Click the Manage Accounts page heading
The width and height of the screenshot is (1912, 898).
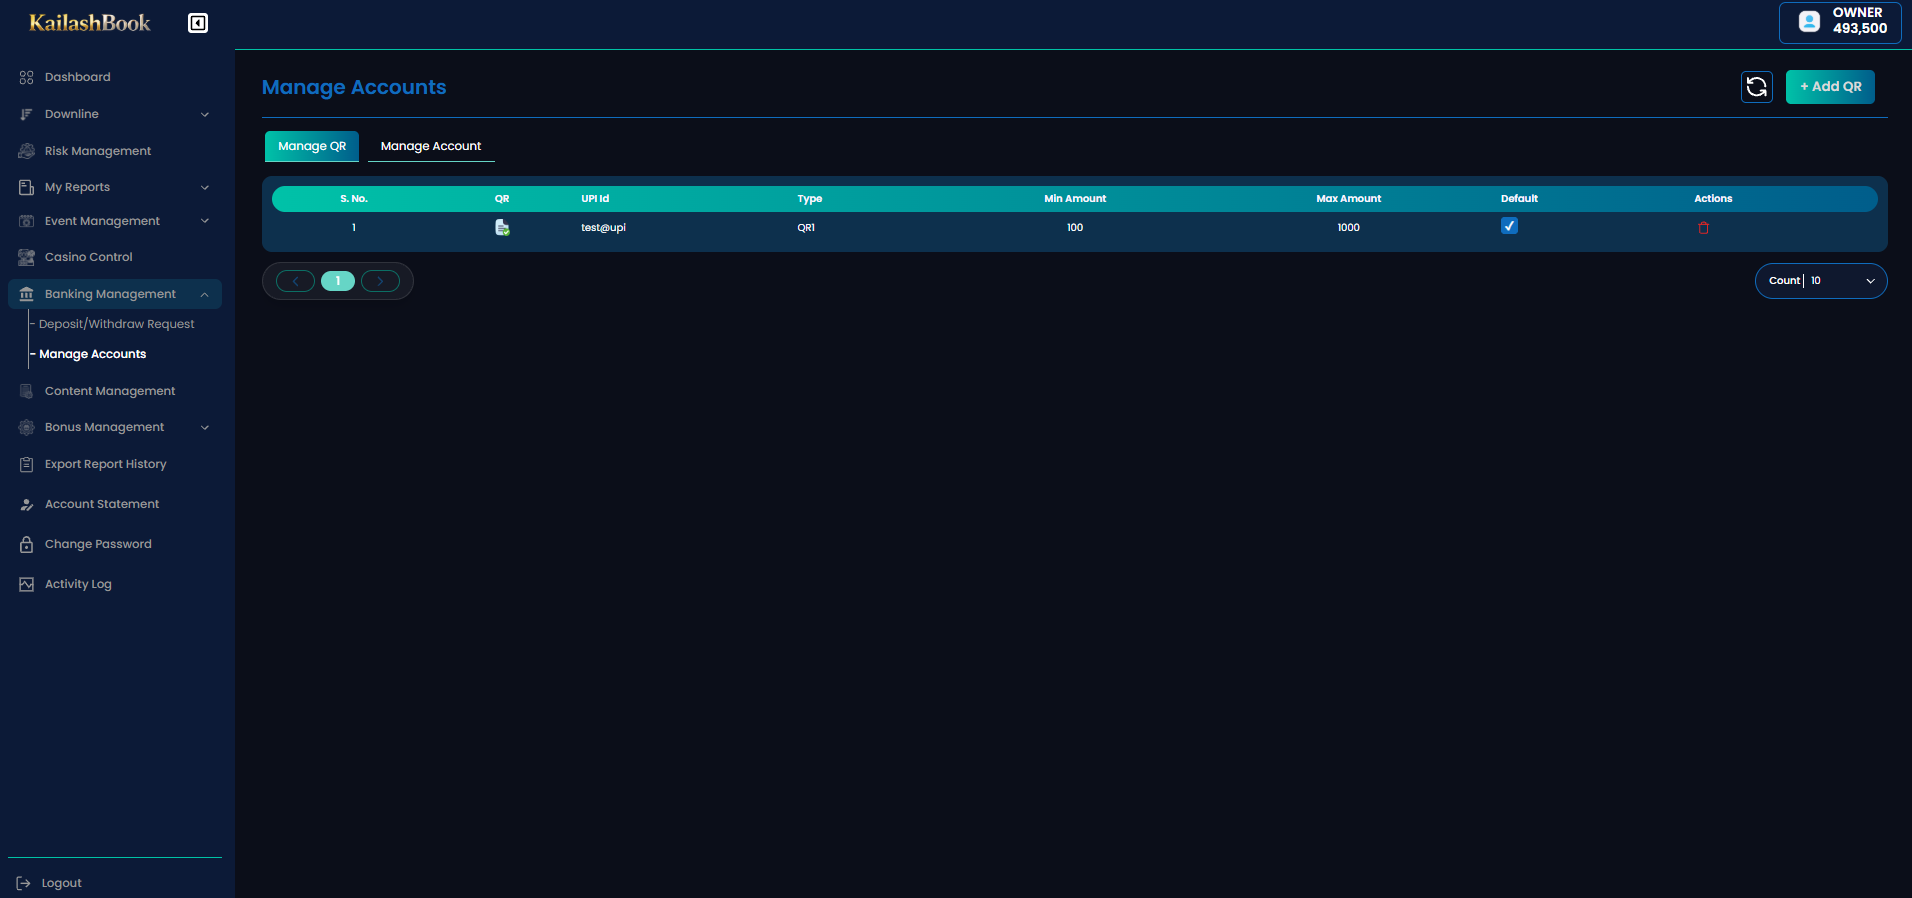point(354,87)
